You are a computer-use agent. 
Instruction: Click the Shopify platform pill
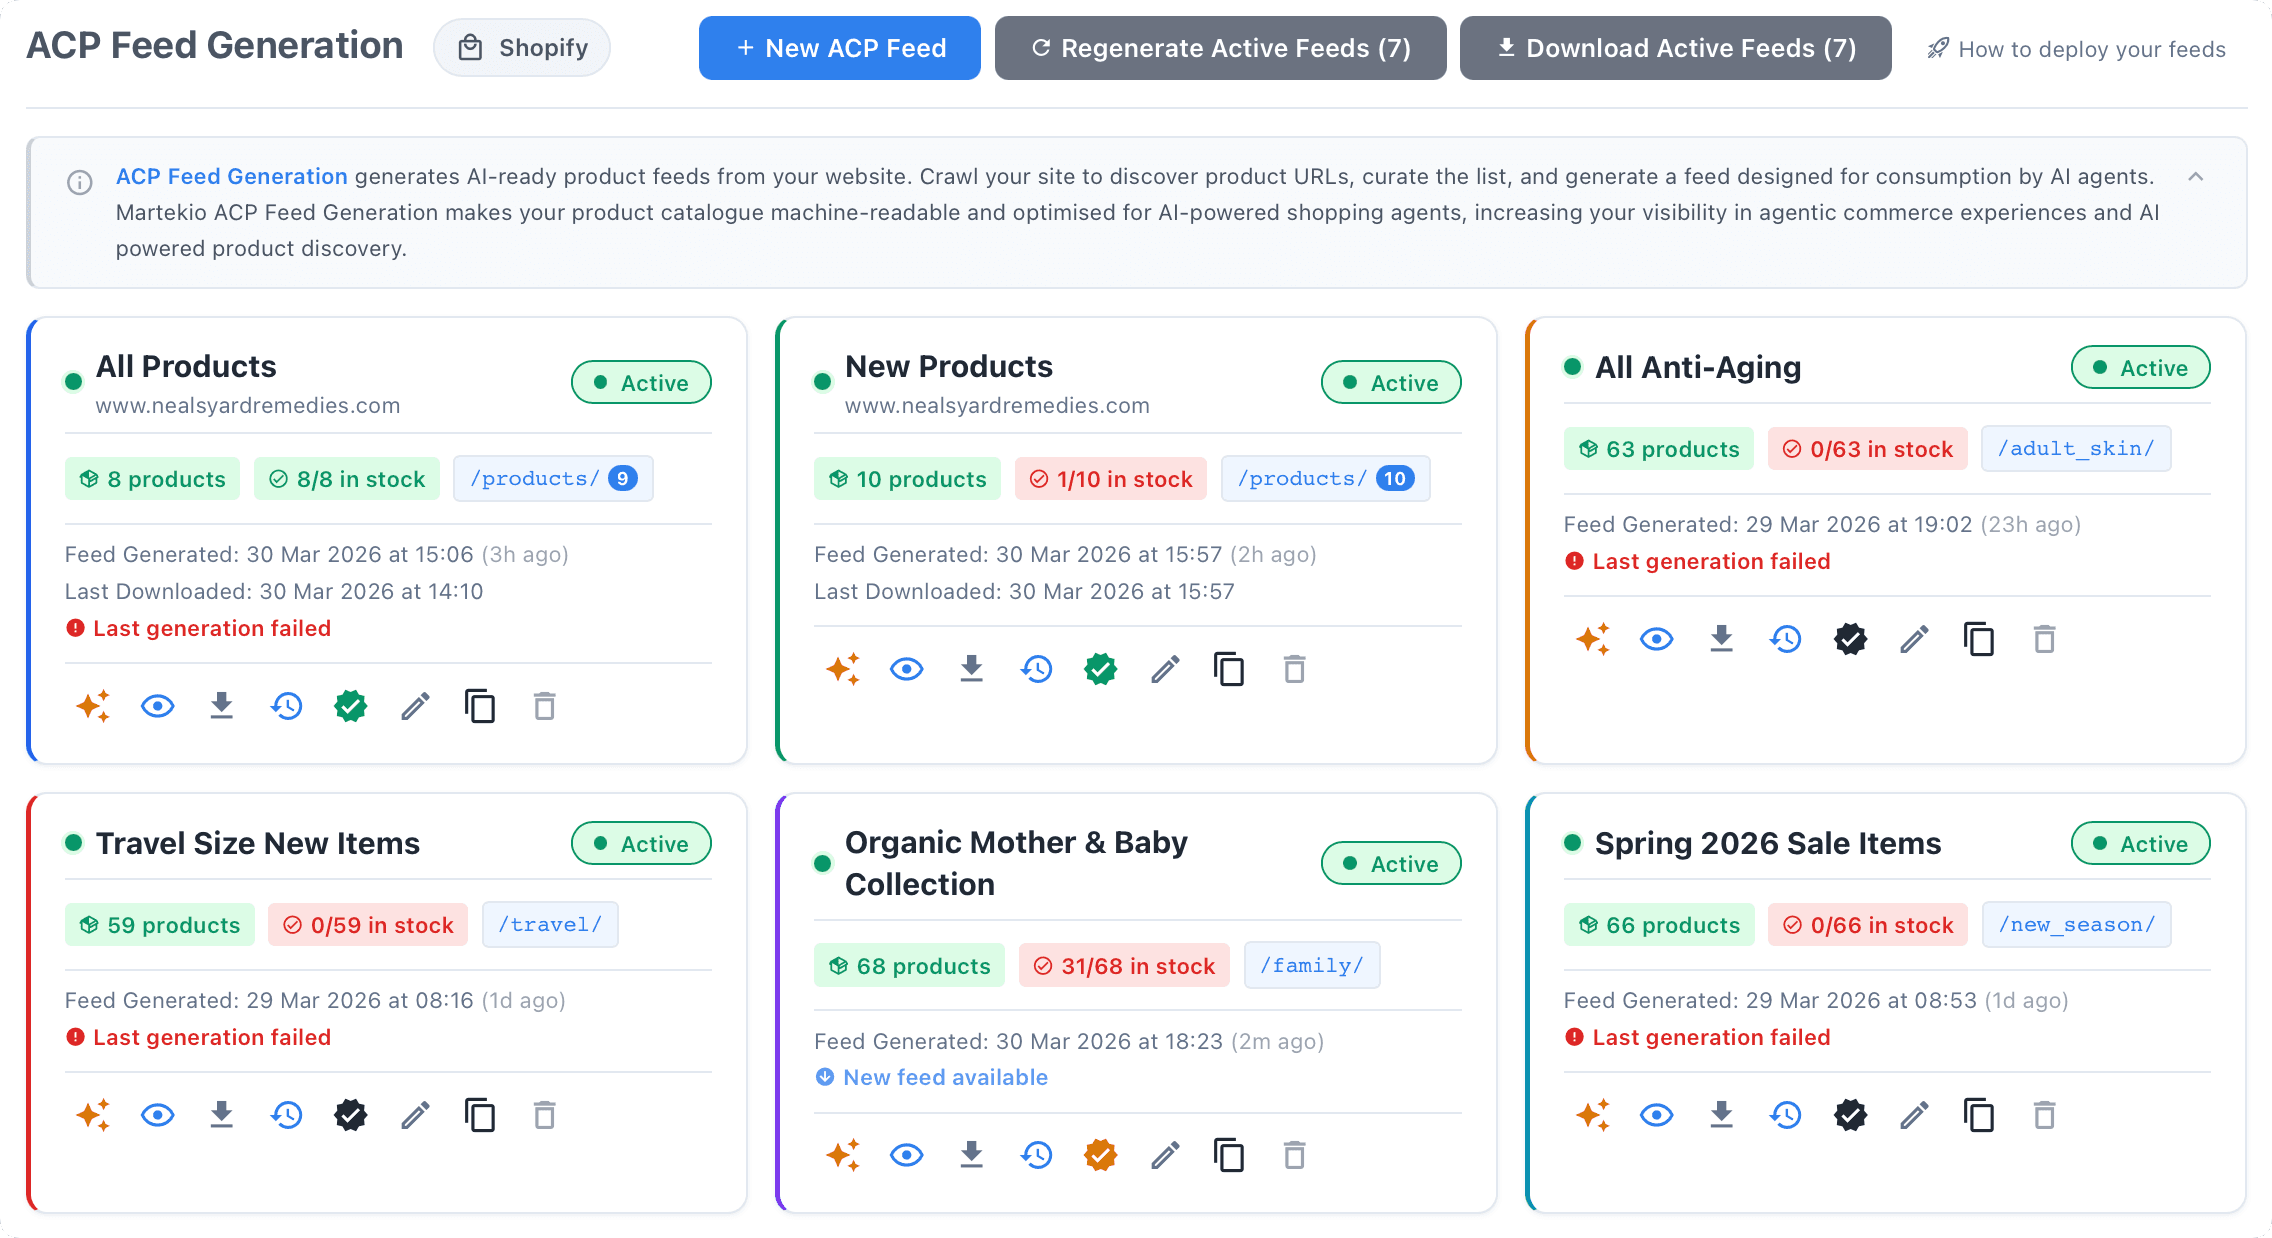522,48
